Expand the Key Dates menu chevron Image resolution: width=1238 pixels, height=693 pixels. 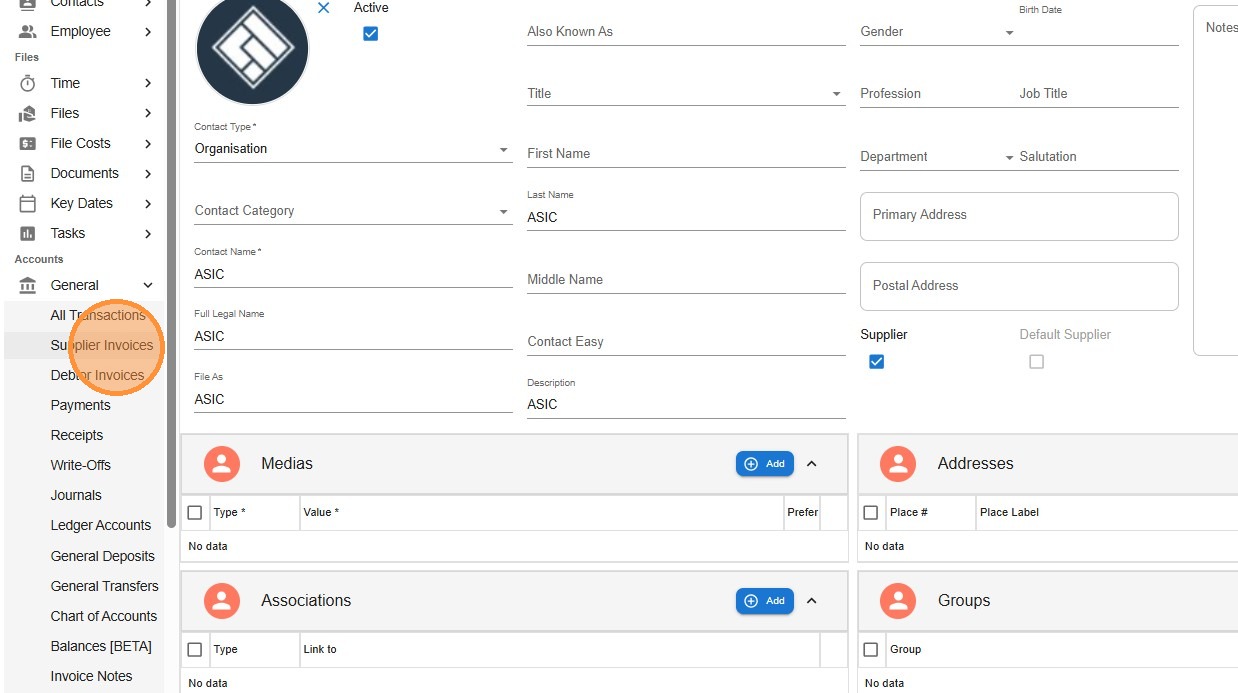click(x=148, y=203)
